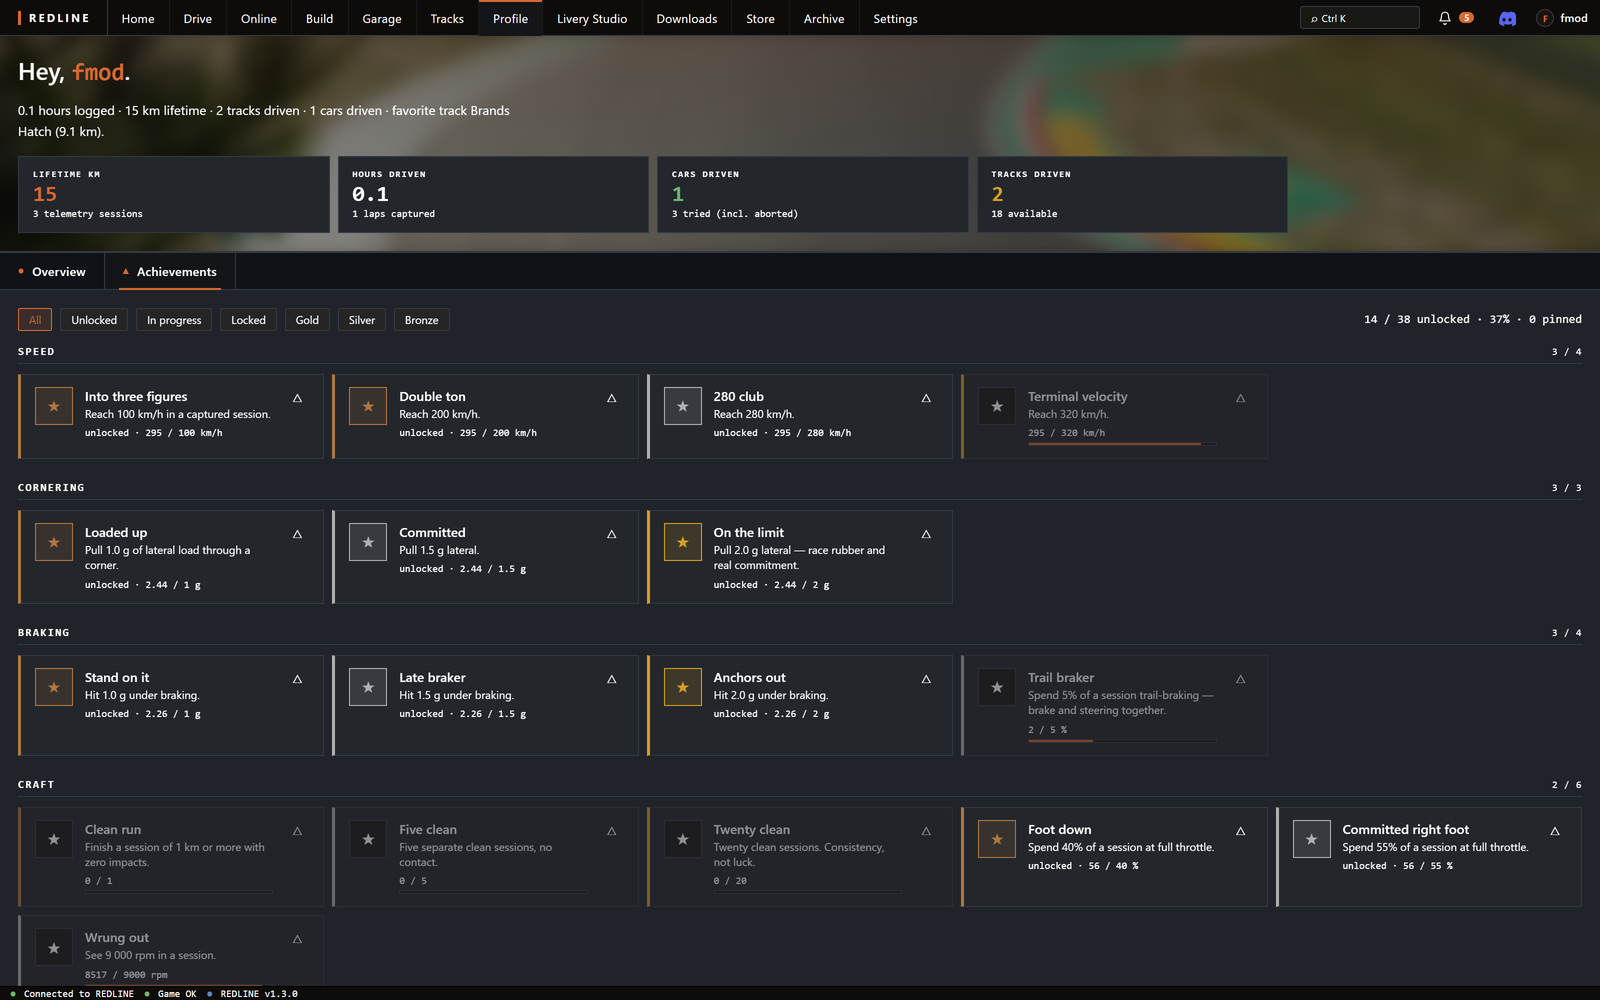Screen dimensions: 1600x1000
Task: Filter by Bronze tier
Action: [422, 320]
